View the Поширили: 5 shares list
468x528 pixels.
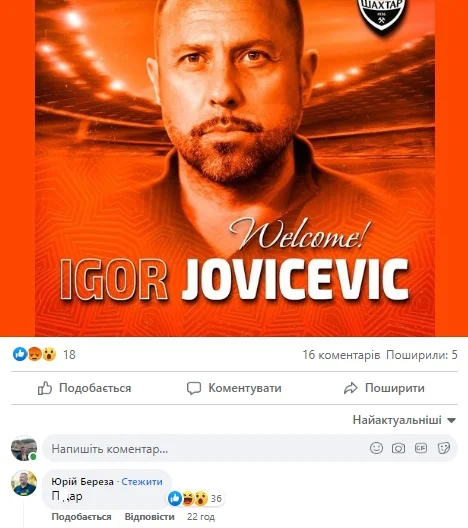(x=422, y=355)
